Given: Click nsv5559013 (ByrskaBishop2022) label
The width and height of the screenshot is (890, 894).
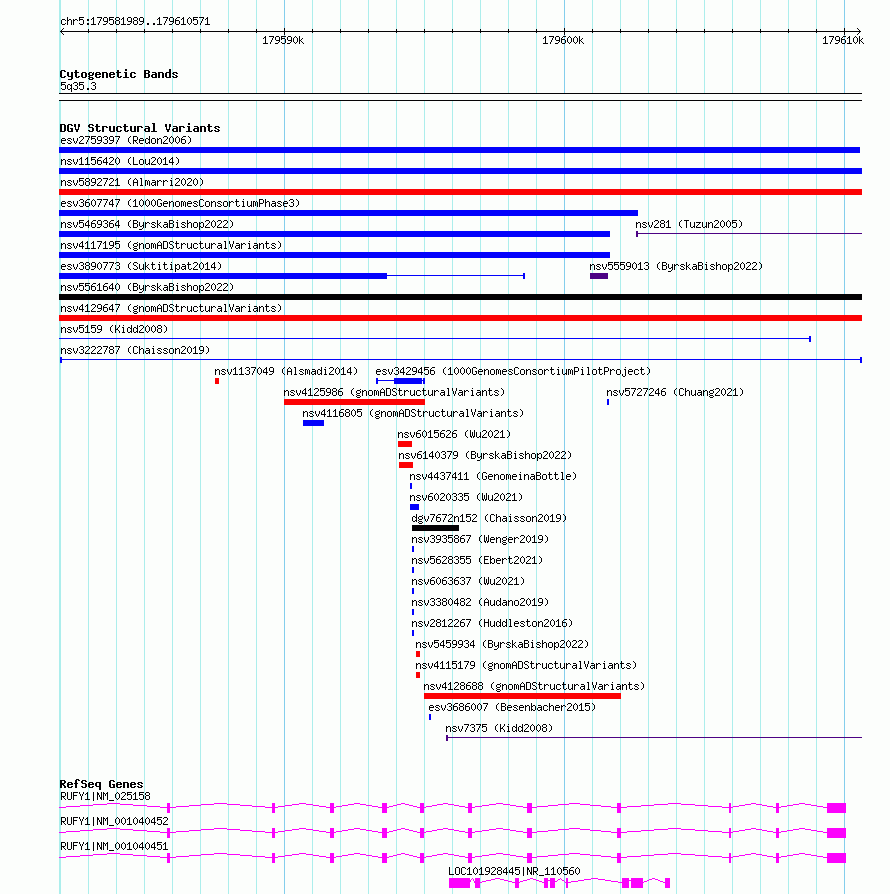Looking at the screenshot, I should point(676,267).
